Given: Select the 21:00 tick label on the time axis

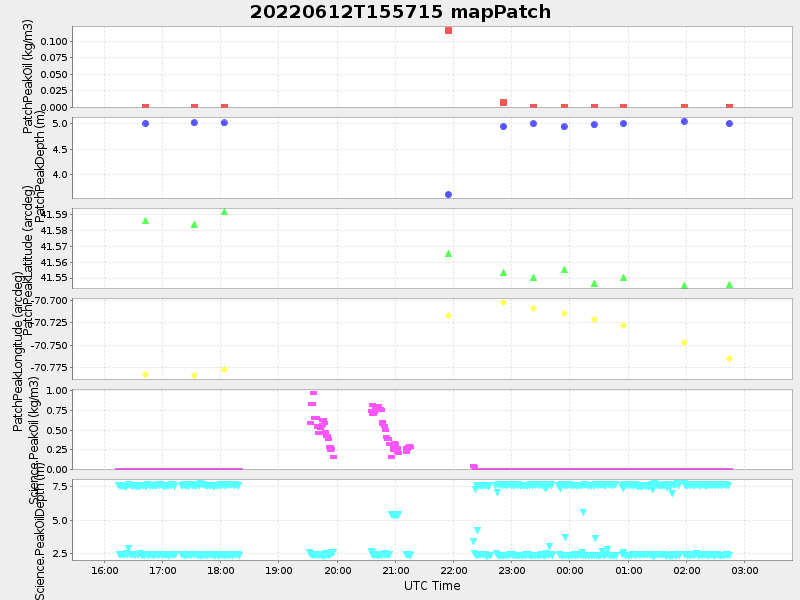Looking at the screenshot, I should point(395,570).
